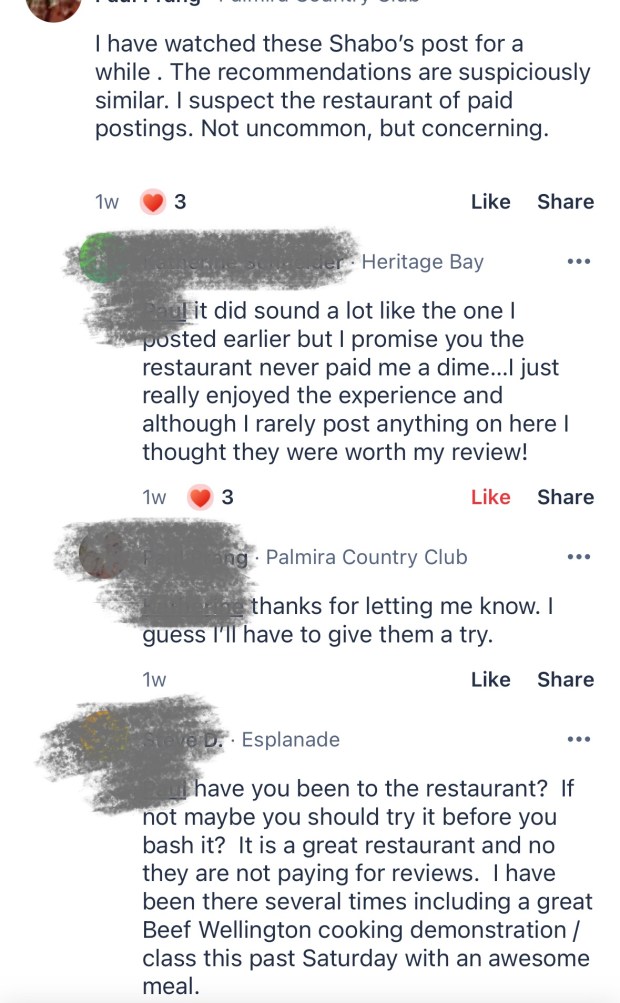Click the Palmira Country Club neighborhood label
The image size is (620, 1003).
366,557
